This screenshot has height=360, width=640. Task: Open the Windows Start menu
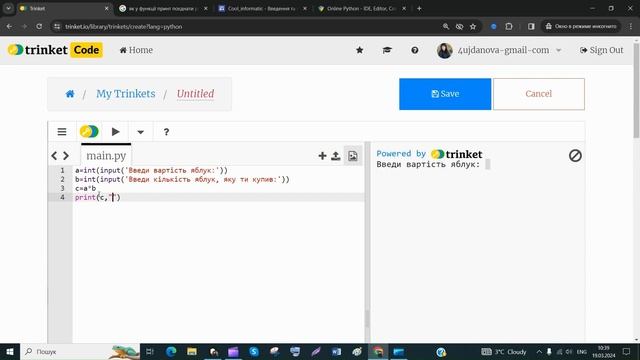pos(10,351)
